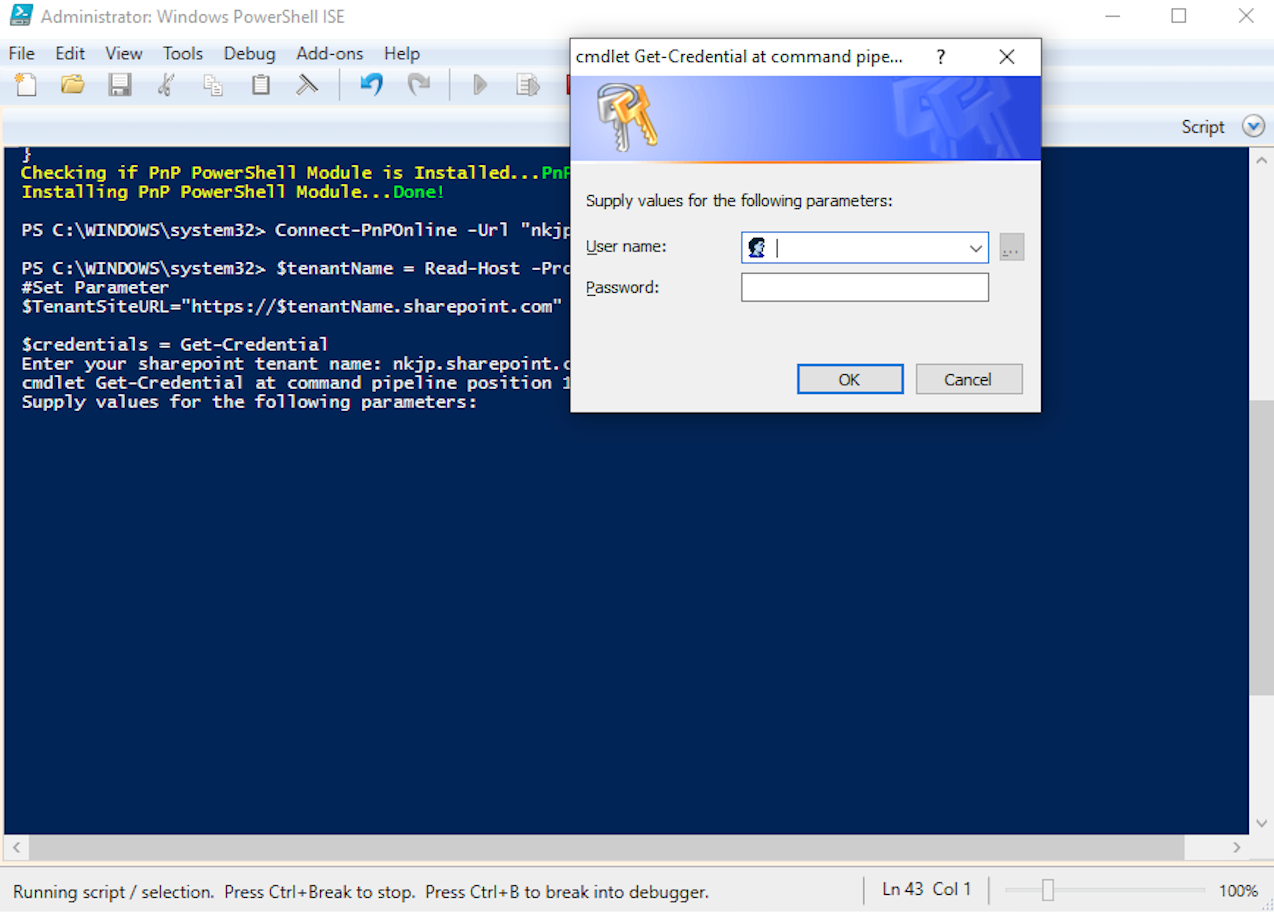The image size is (1274, 912).
Task: Click the New script toolbar icon
Action: click(25, 85)
